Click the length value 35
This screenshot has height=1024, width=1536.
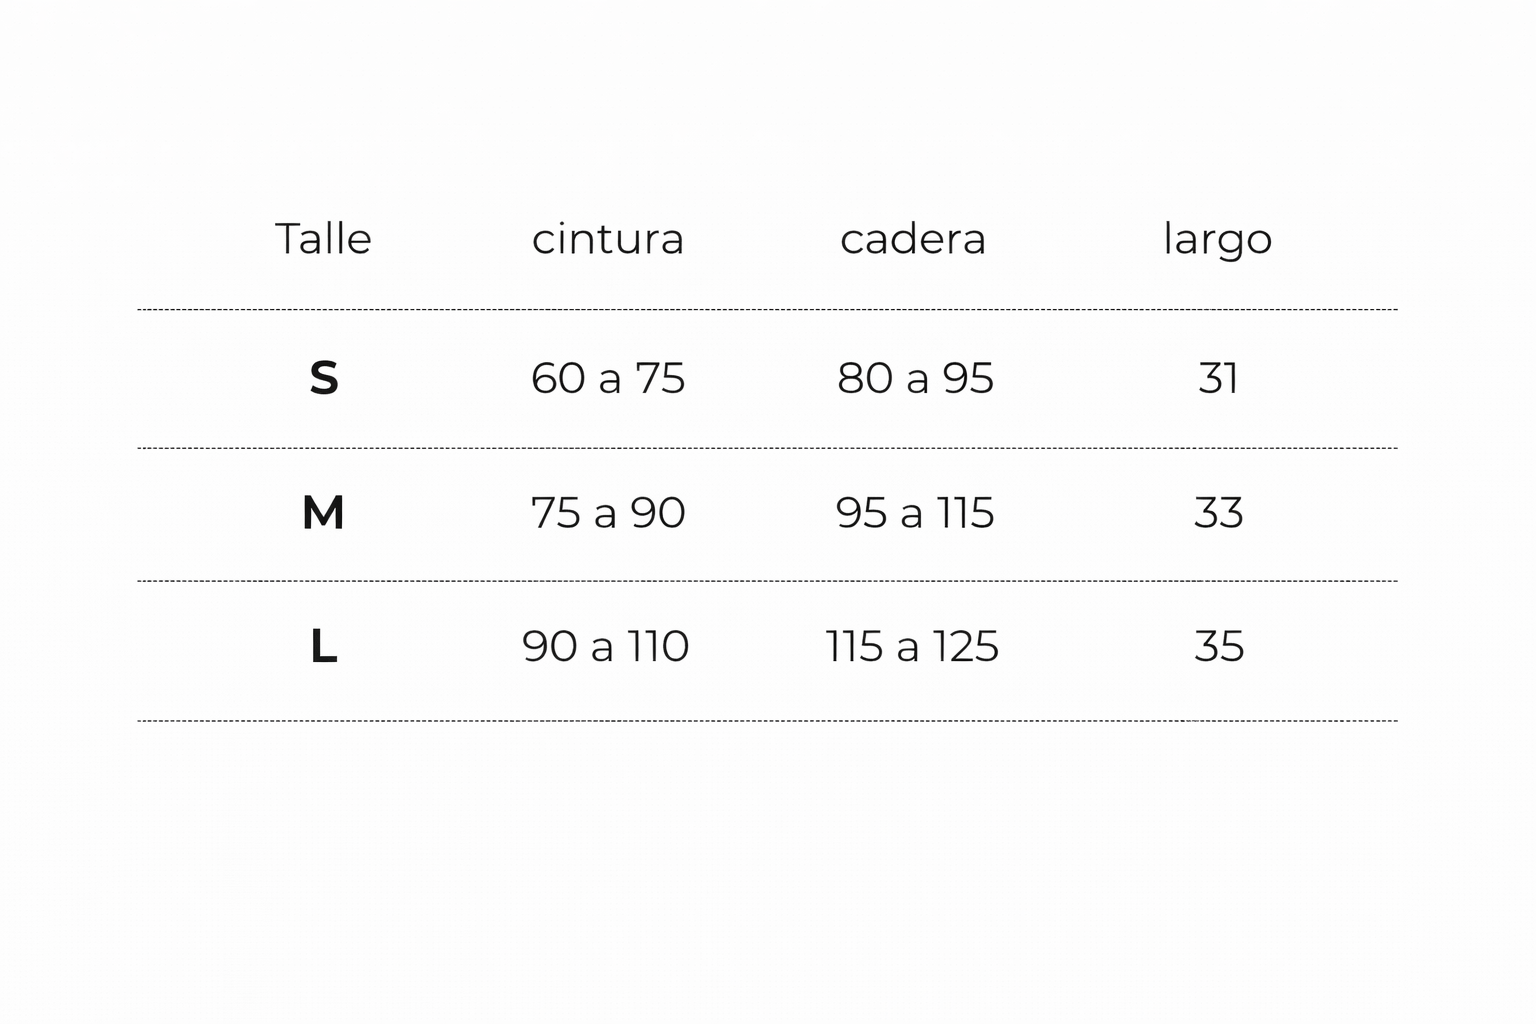click(1218, 646)
